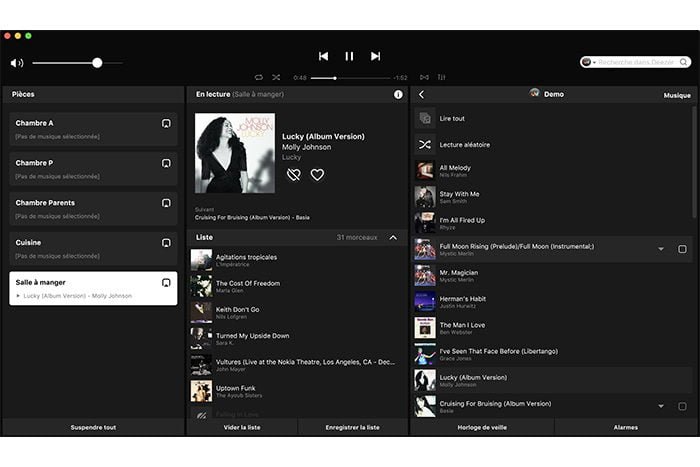
Task: Go back with the Demo back arrow
Action: point(421,95)
